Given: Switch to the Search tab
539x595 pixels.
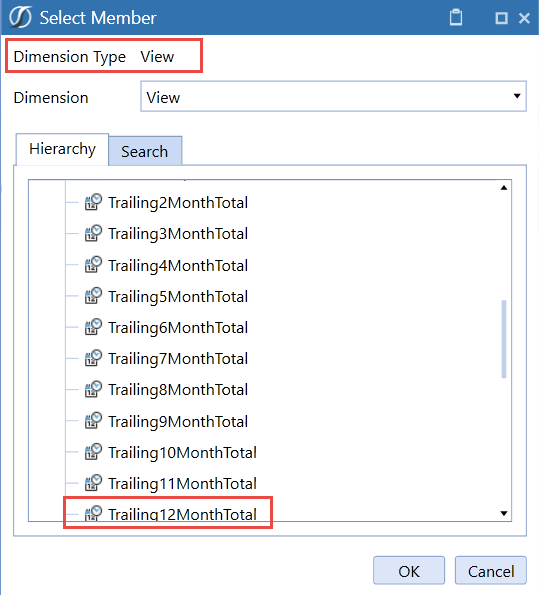Looking at the screenshot, I should (145, 151).
